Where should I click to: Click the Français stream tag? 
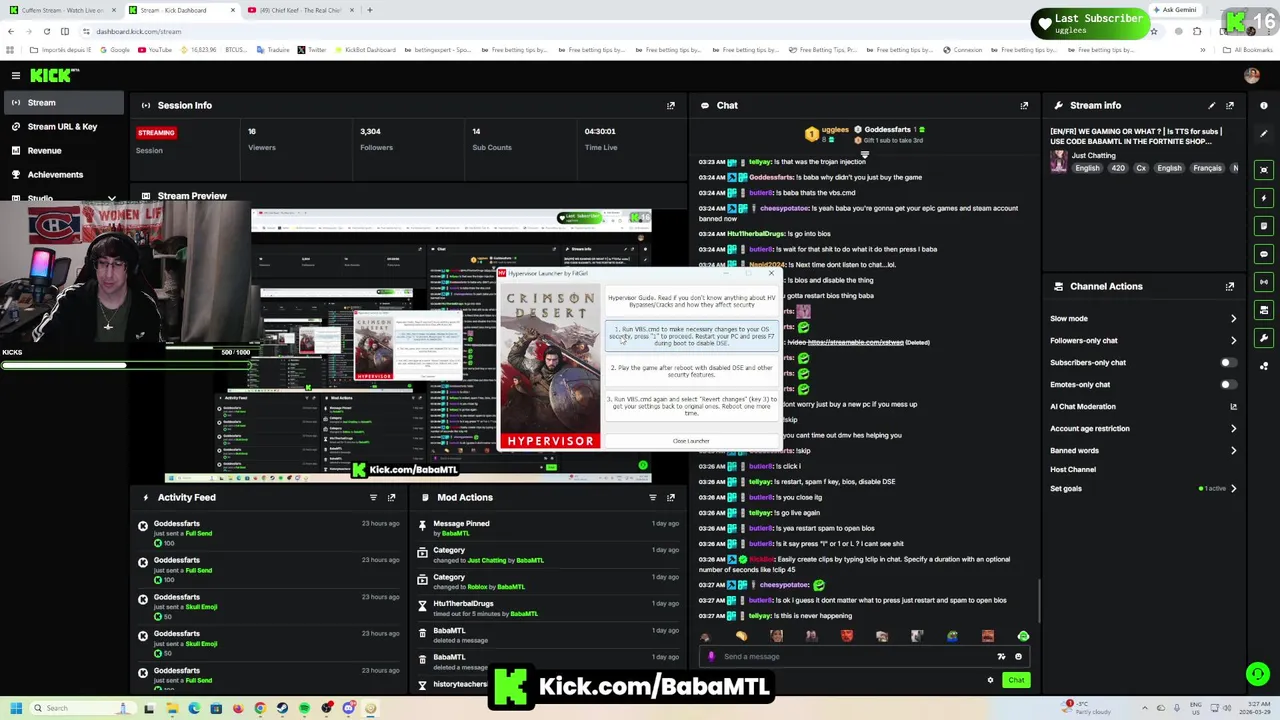pos(1207,168)
